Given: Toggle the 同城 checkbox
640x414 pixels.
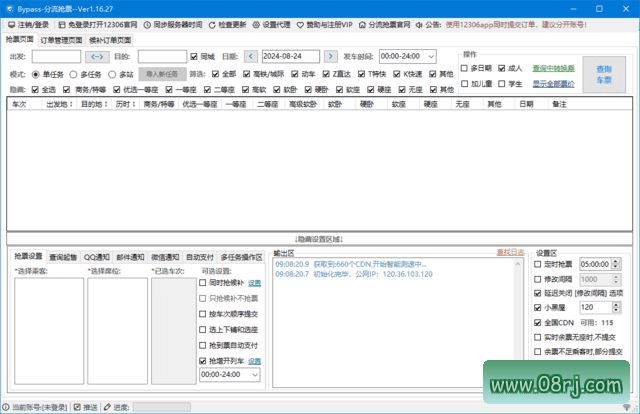Looking at the screenshot, I should (x=194, y=57).
